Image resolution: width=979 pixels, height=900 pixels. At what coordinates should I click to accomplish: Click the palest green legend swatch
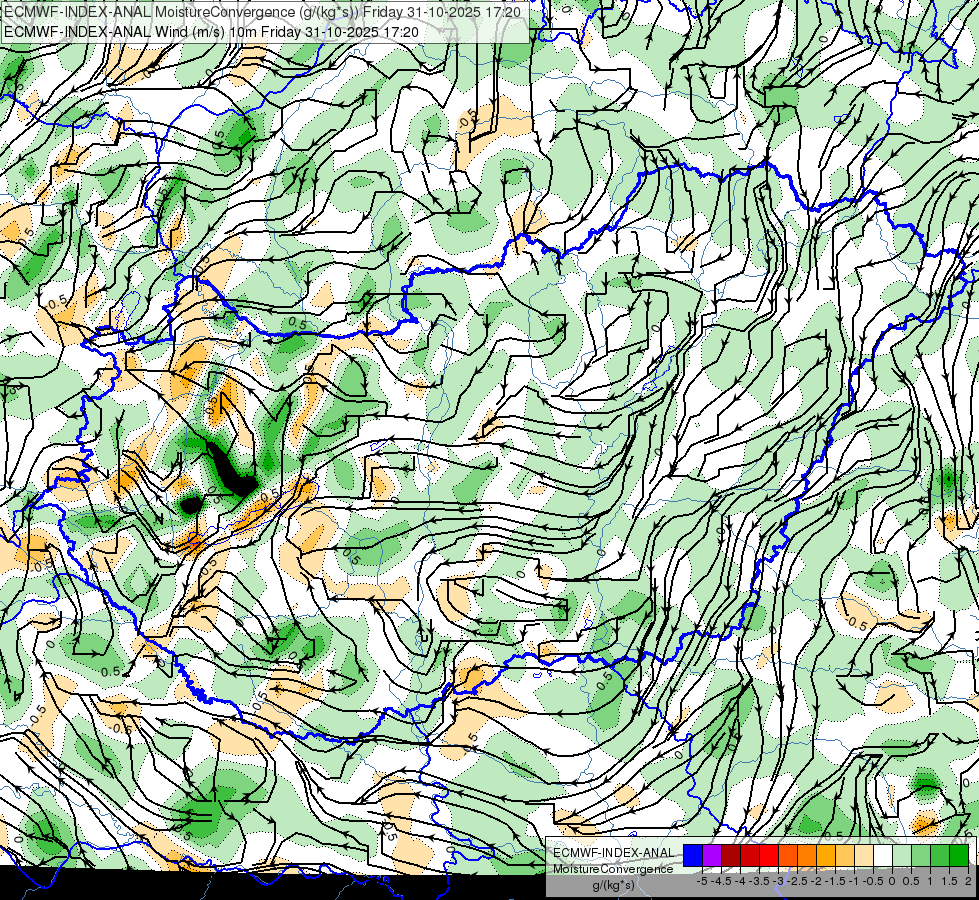(902, 855)
